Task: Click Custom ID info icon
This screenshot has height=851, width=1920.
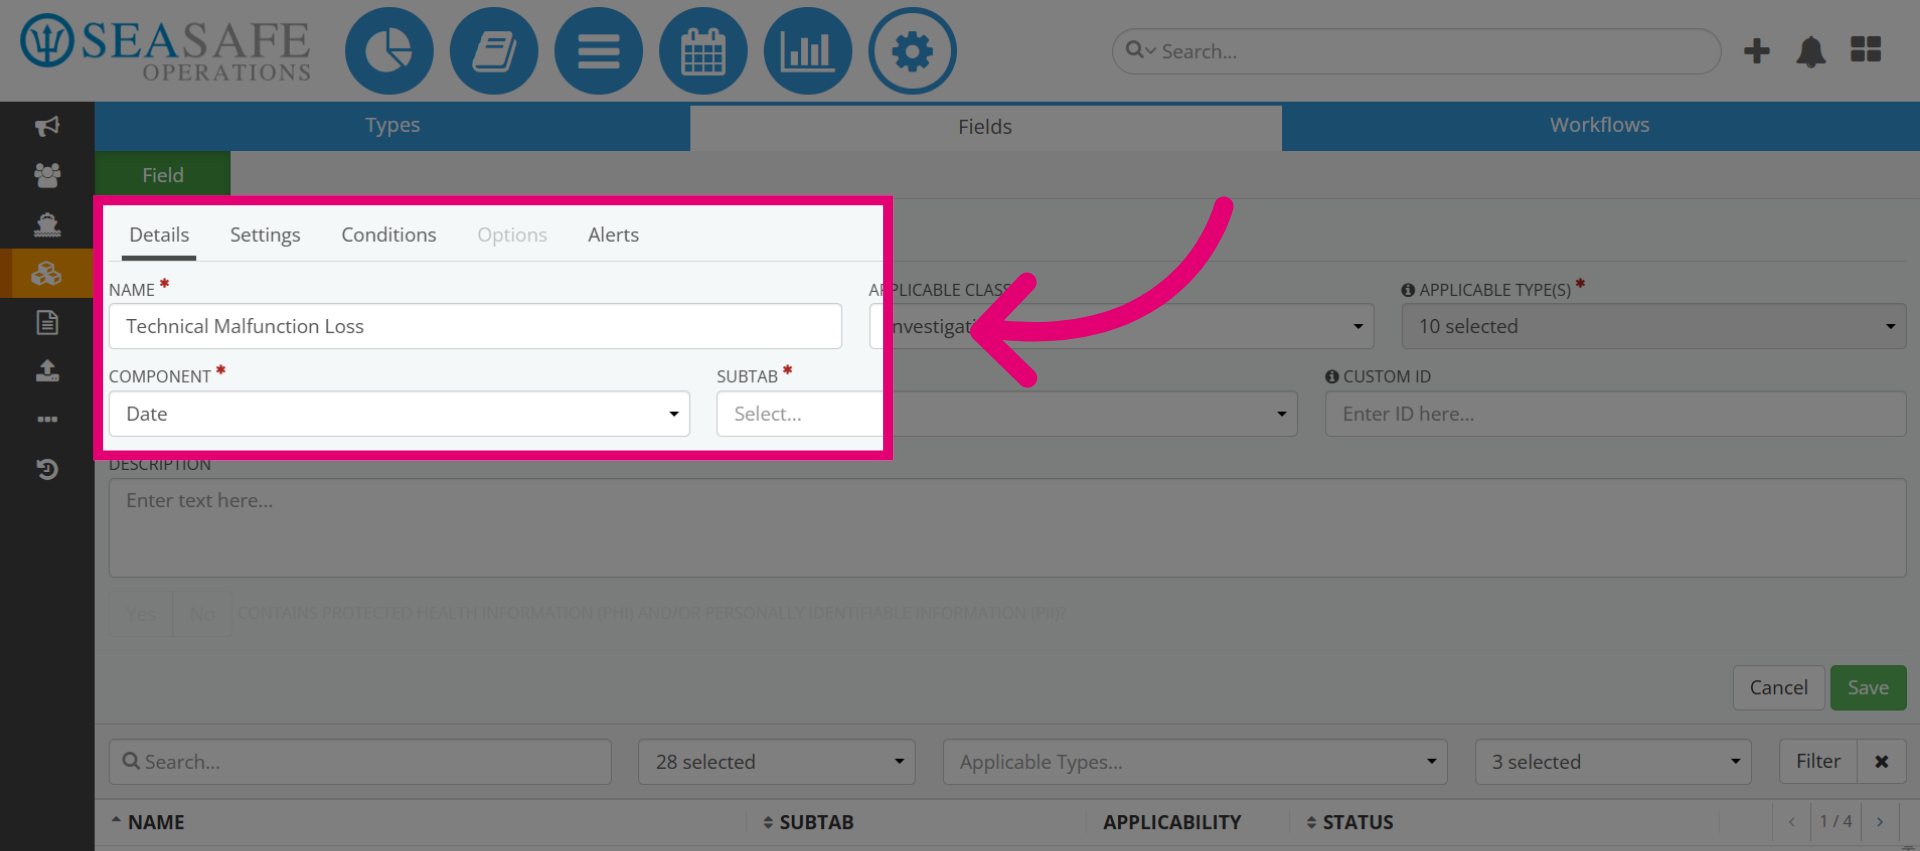Action: coord(1332,377)
